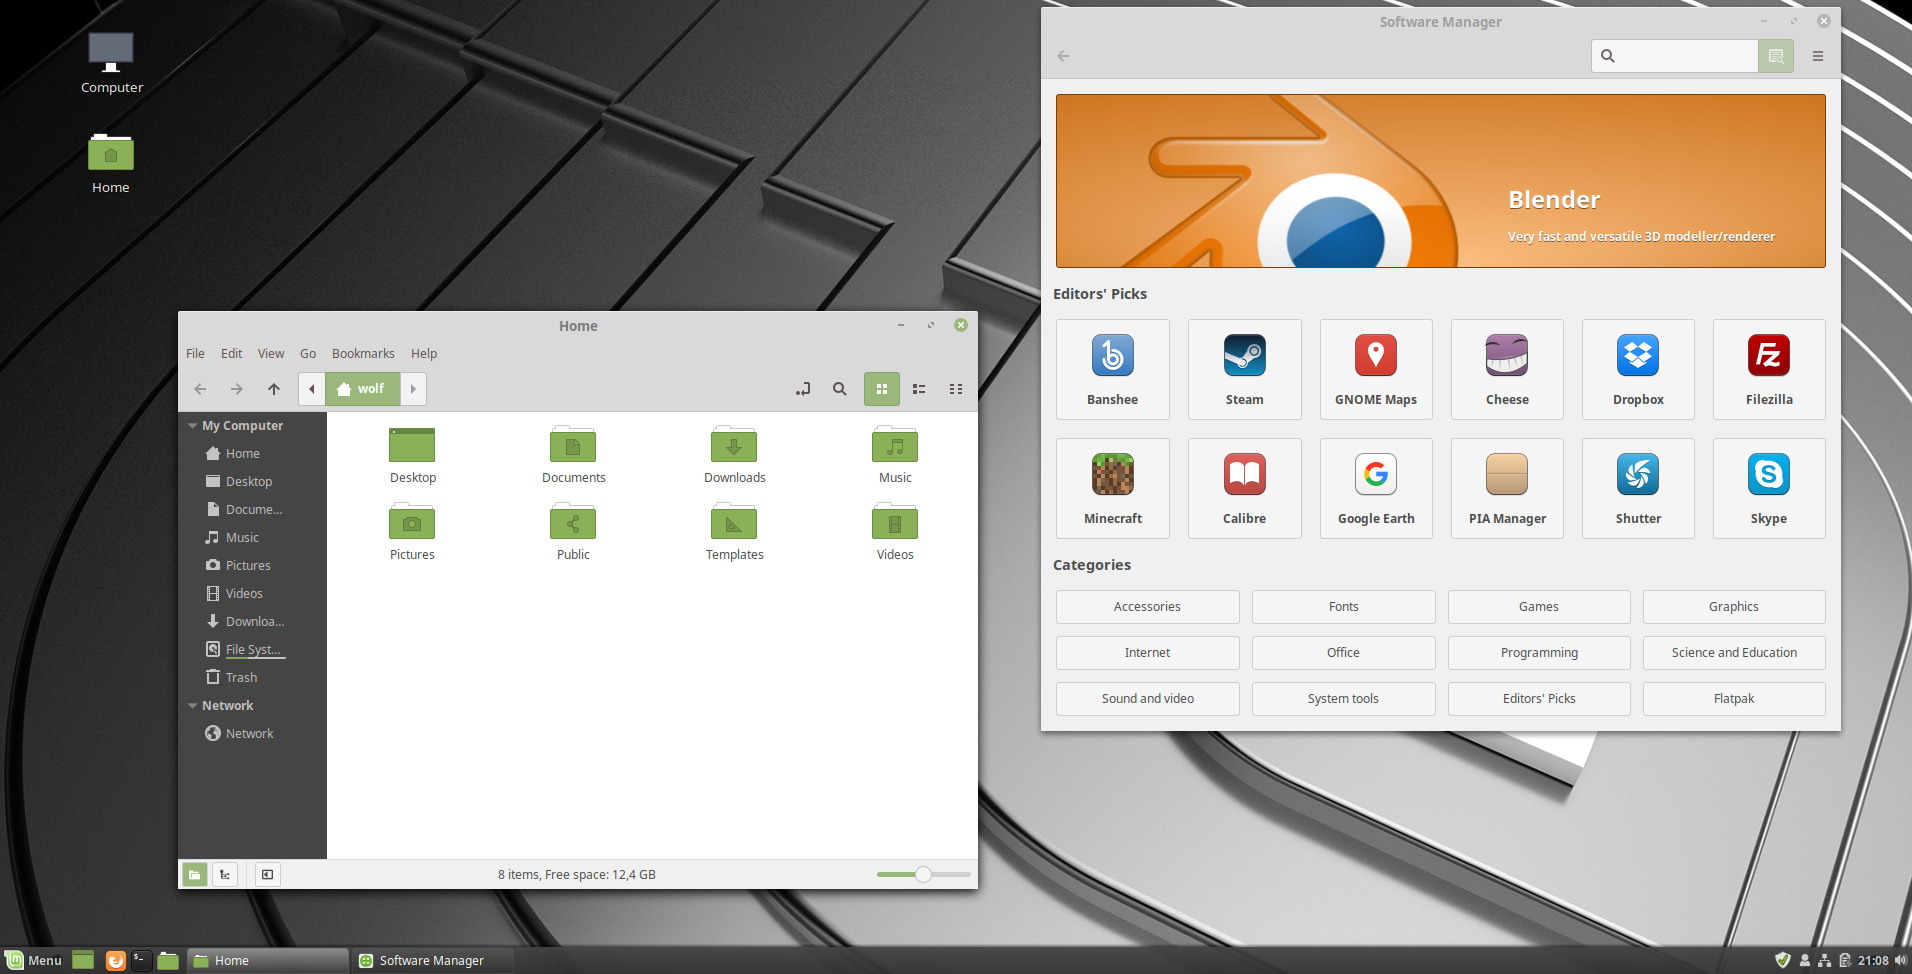Toggle location entry in file manager
This screenshot has height=974, width=1912.
point(803,389)
